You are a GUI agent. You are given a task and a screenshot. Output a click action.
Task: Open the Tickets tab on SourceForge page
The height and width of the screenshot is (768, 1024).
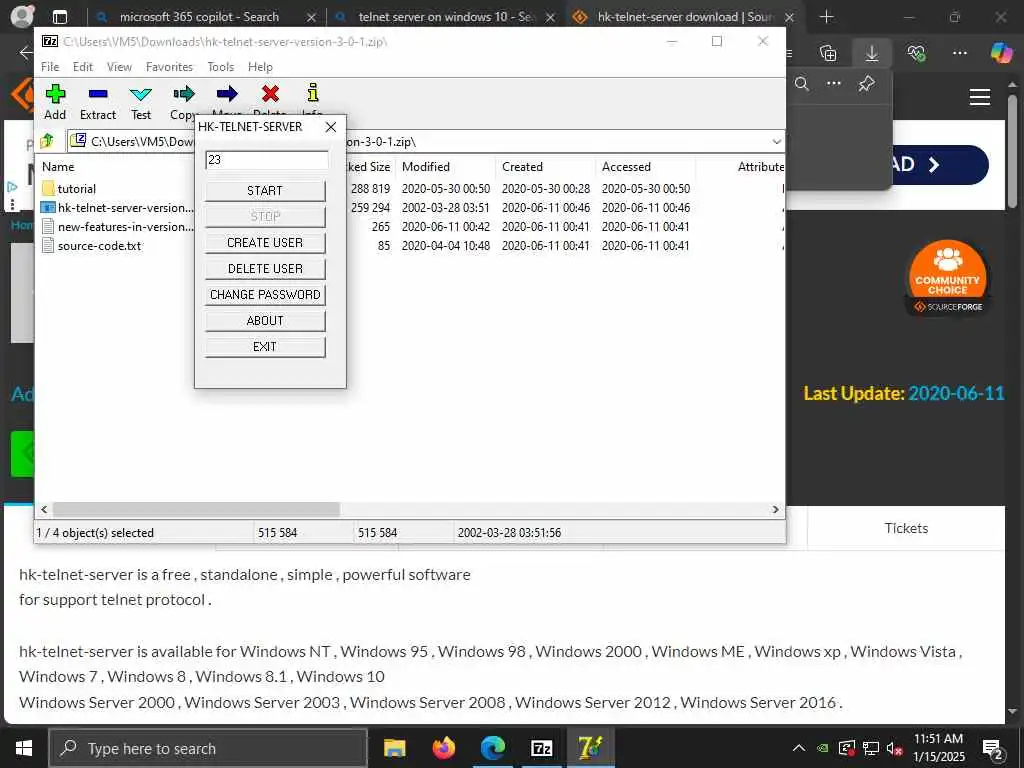pyautogui.click(x=906, y=528)
